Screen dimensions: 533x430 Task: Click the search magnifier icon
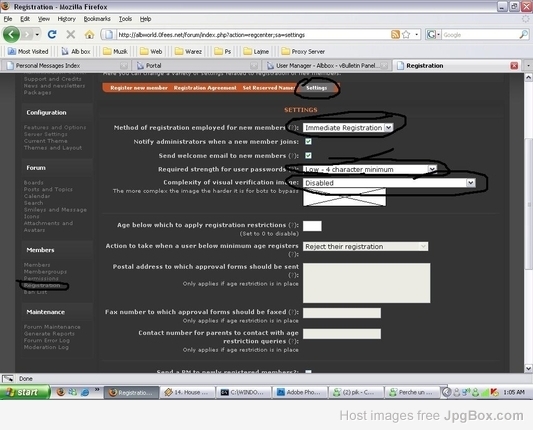524,34
